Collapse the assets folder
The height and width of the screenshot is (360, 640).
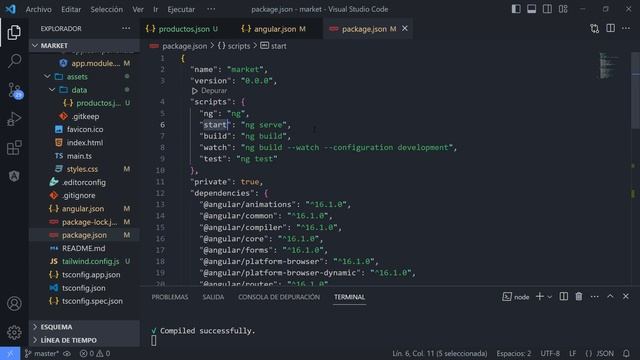pyautogui.click(x=84, y=76)
